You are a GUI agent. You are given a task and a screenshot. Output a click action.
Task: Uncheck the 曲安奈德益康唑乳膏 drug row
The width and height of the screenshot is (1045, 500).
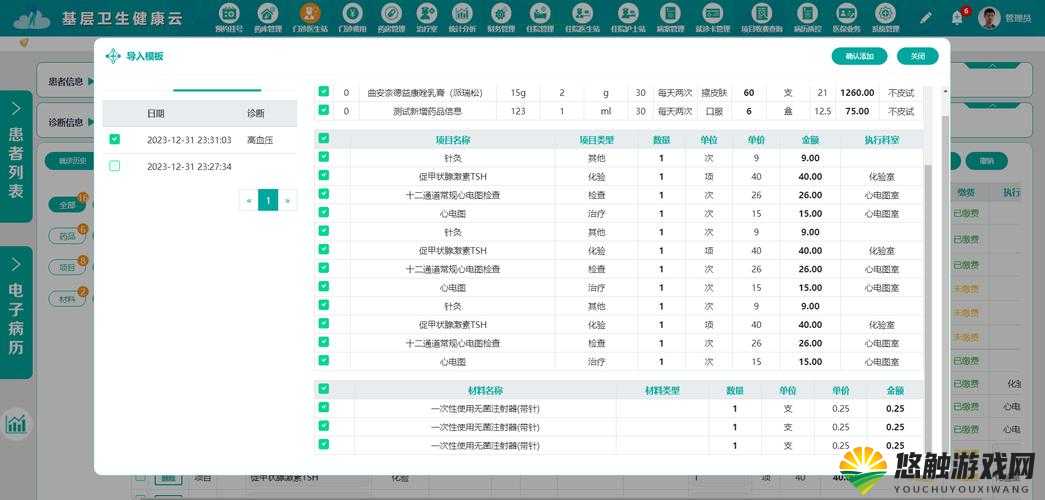click(323, 92)
